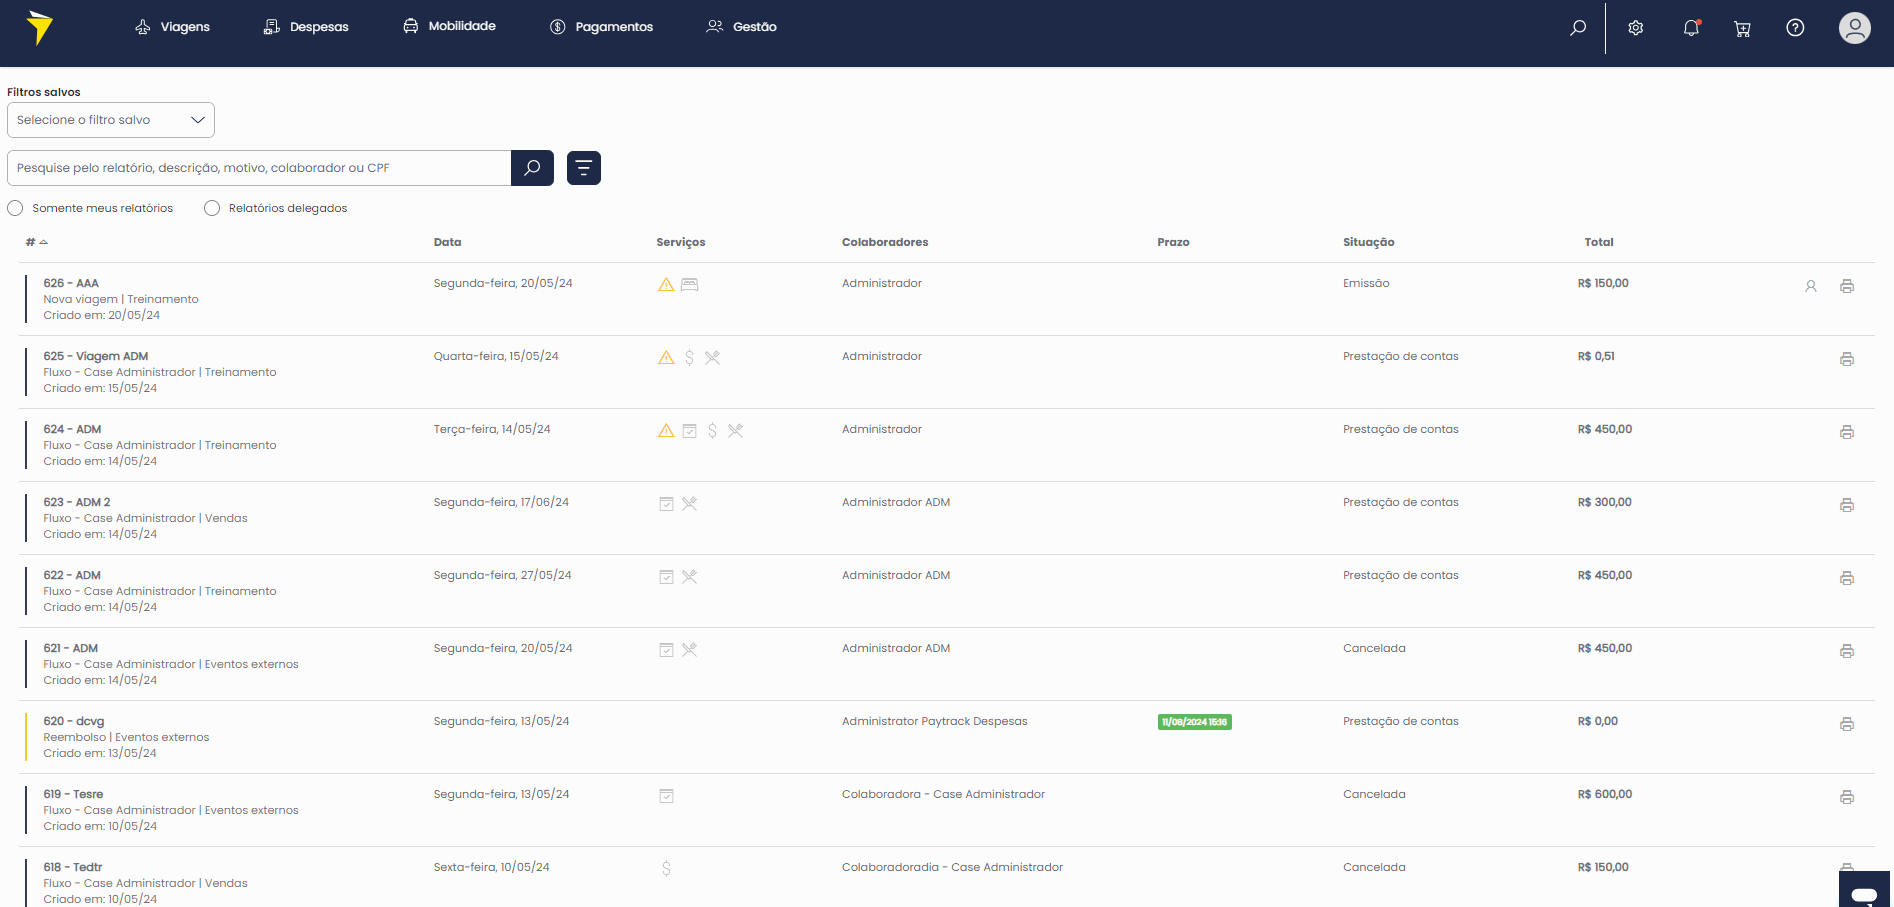Expand the saved filter dropdown
The width and height of the screenshot is (1894, 907).
click(111, 120)
